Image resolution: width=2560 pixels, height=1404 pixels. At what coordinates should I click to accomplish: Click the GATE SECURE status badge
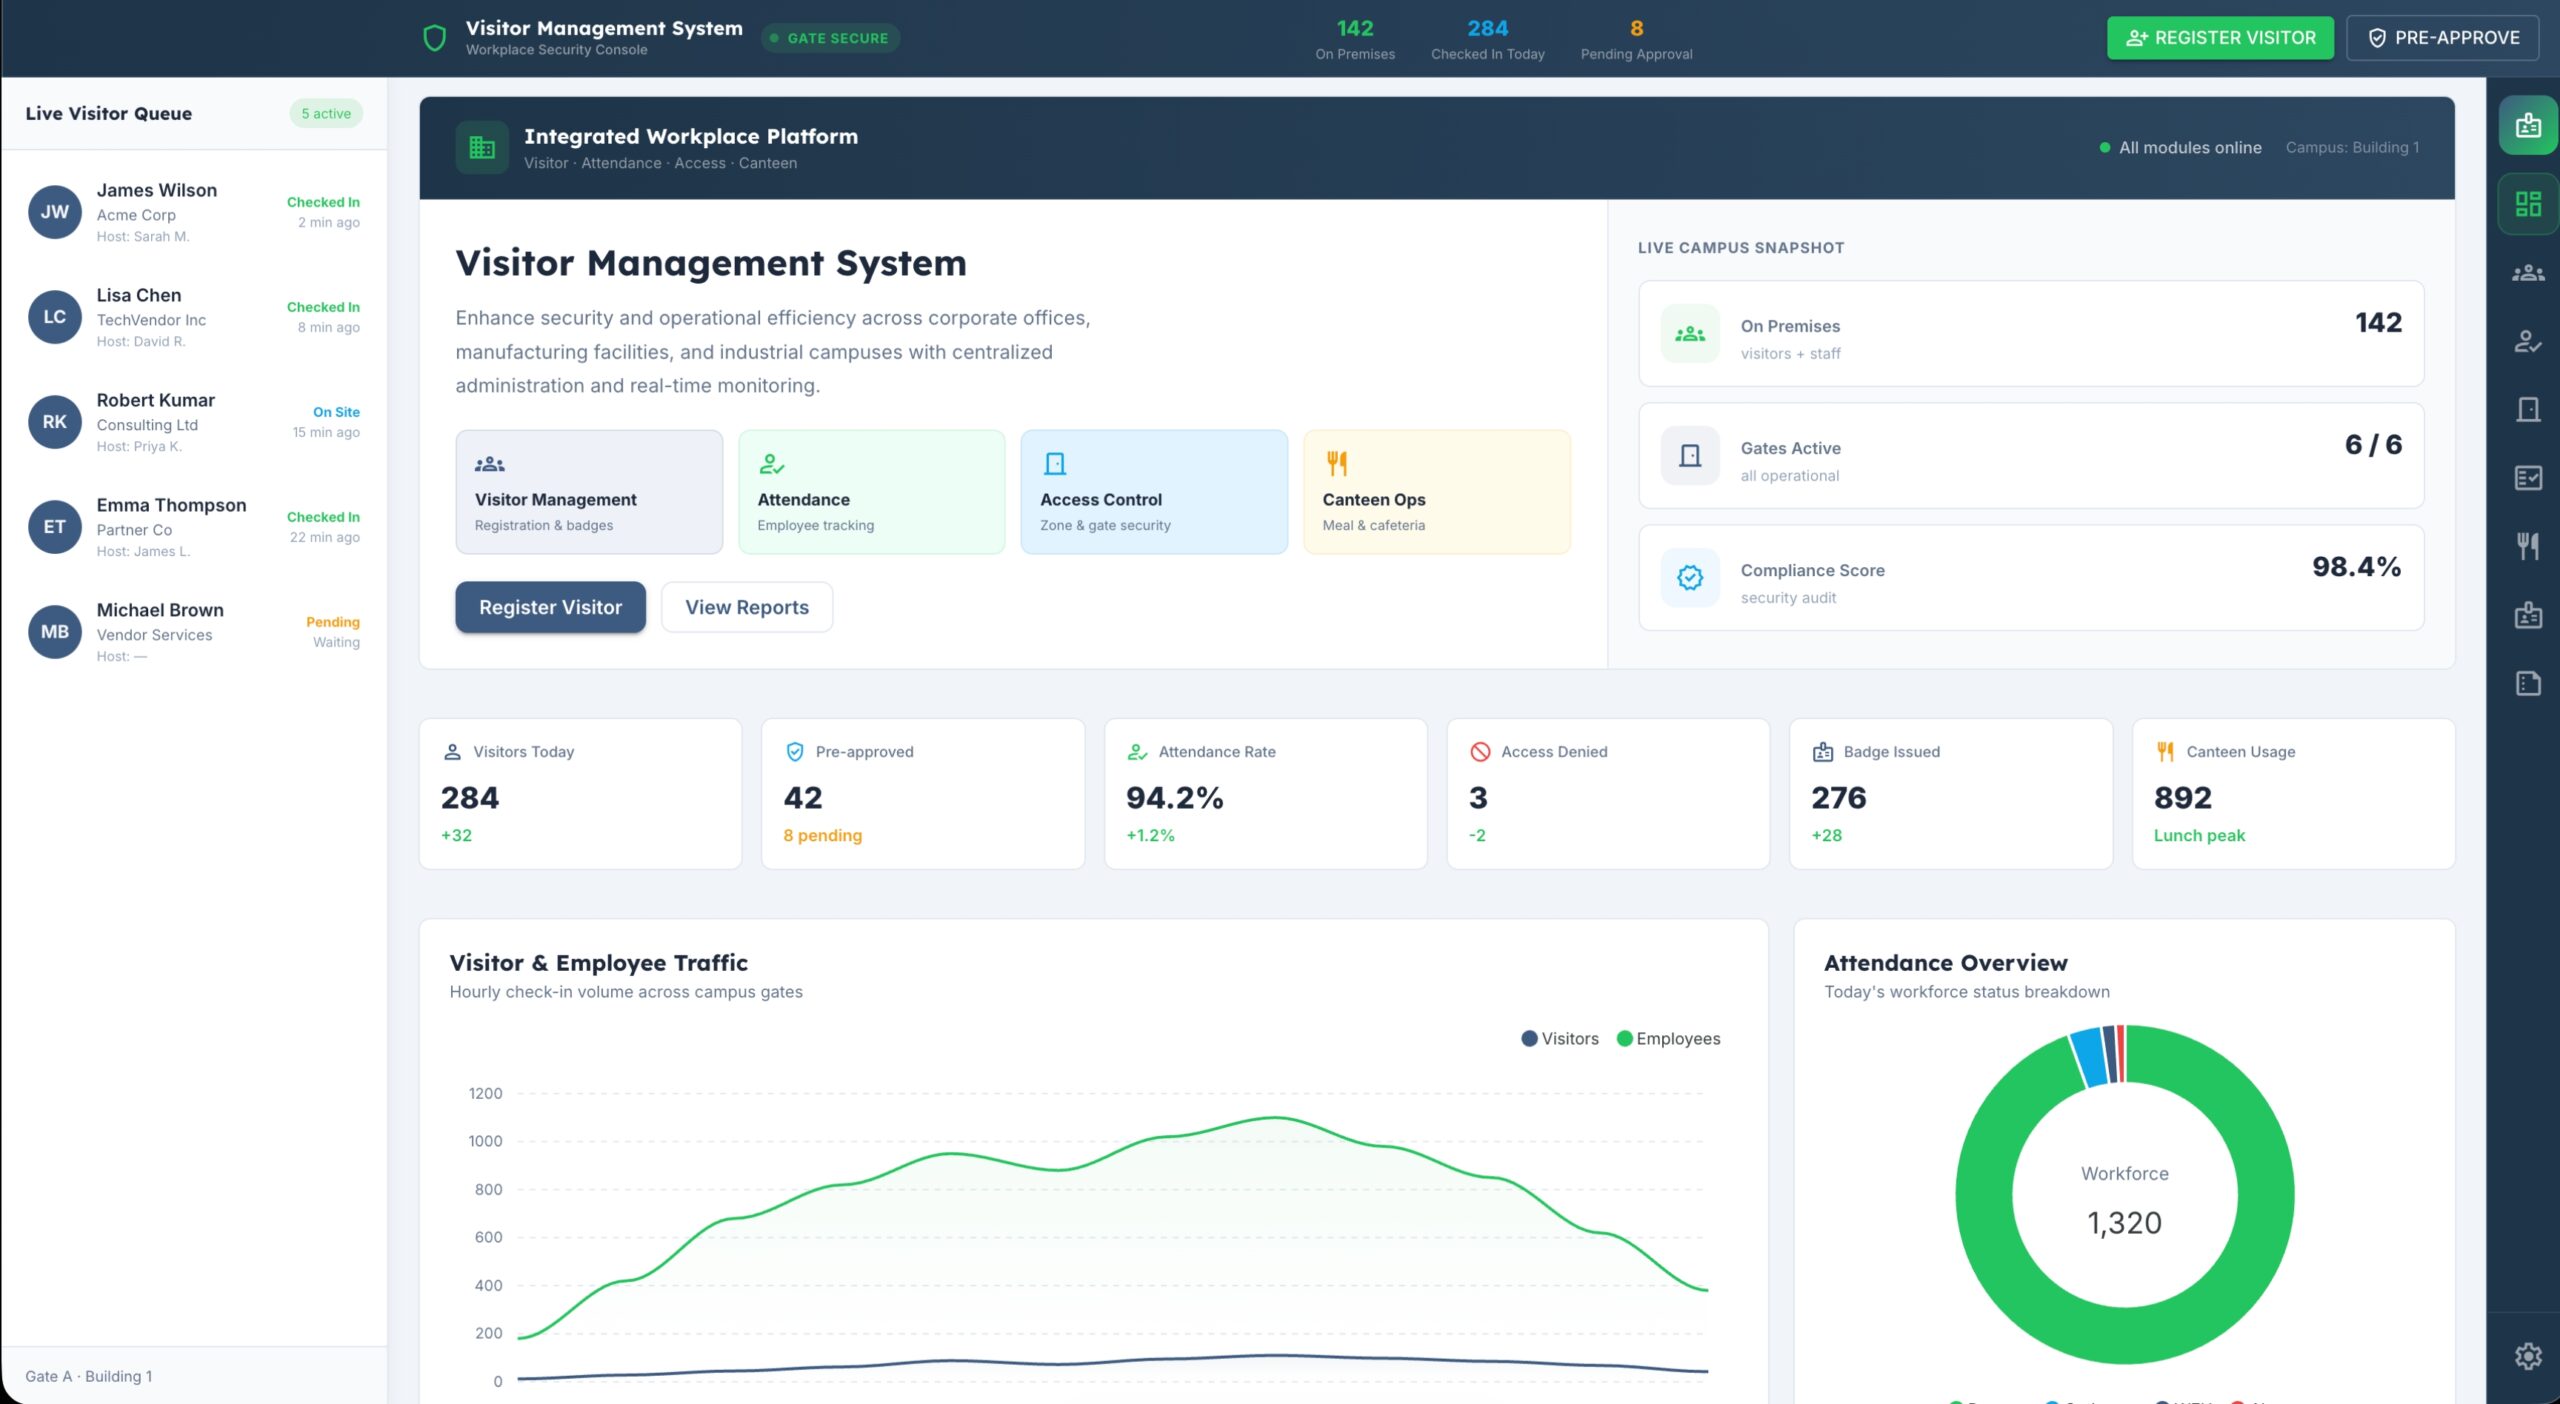pos(830,38)
